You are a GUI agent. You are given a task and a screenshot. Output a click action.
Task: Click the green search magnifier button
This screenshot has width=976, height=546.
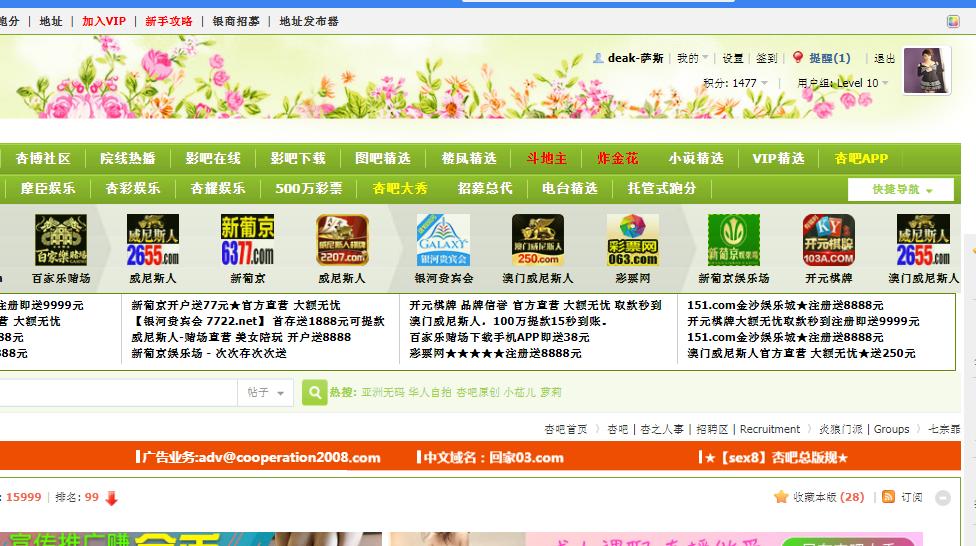315,392
